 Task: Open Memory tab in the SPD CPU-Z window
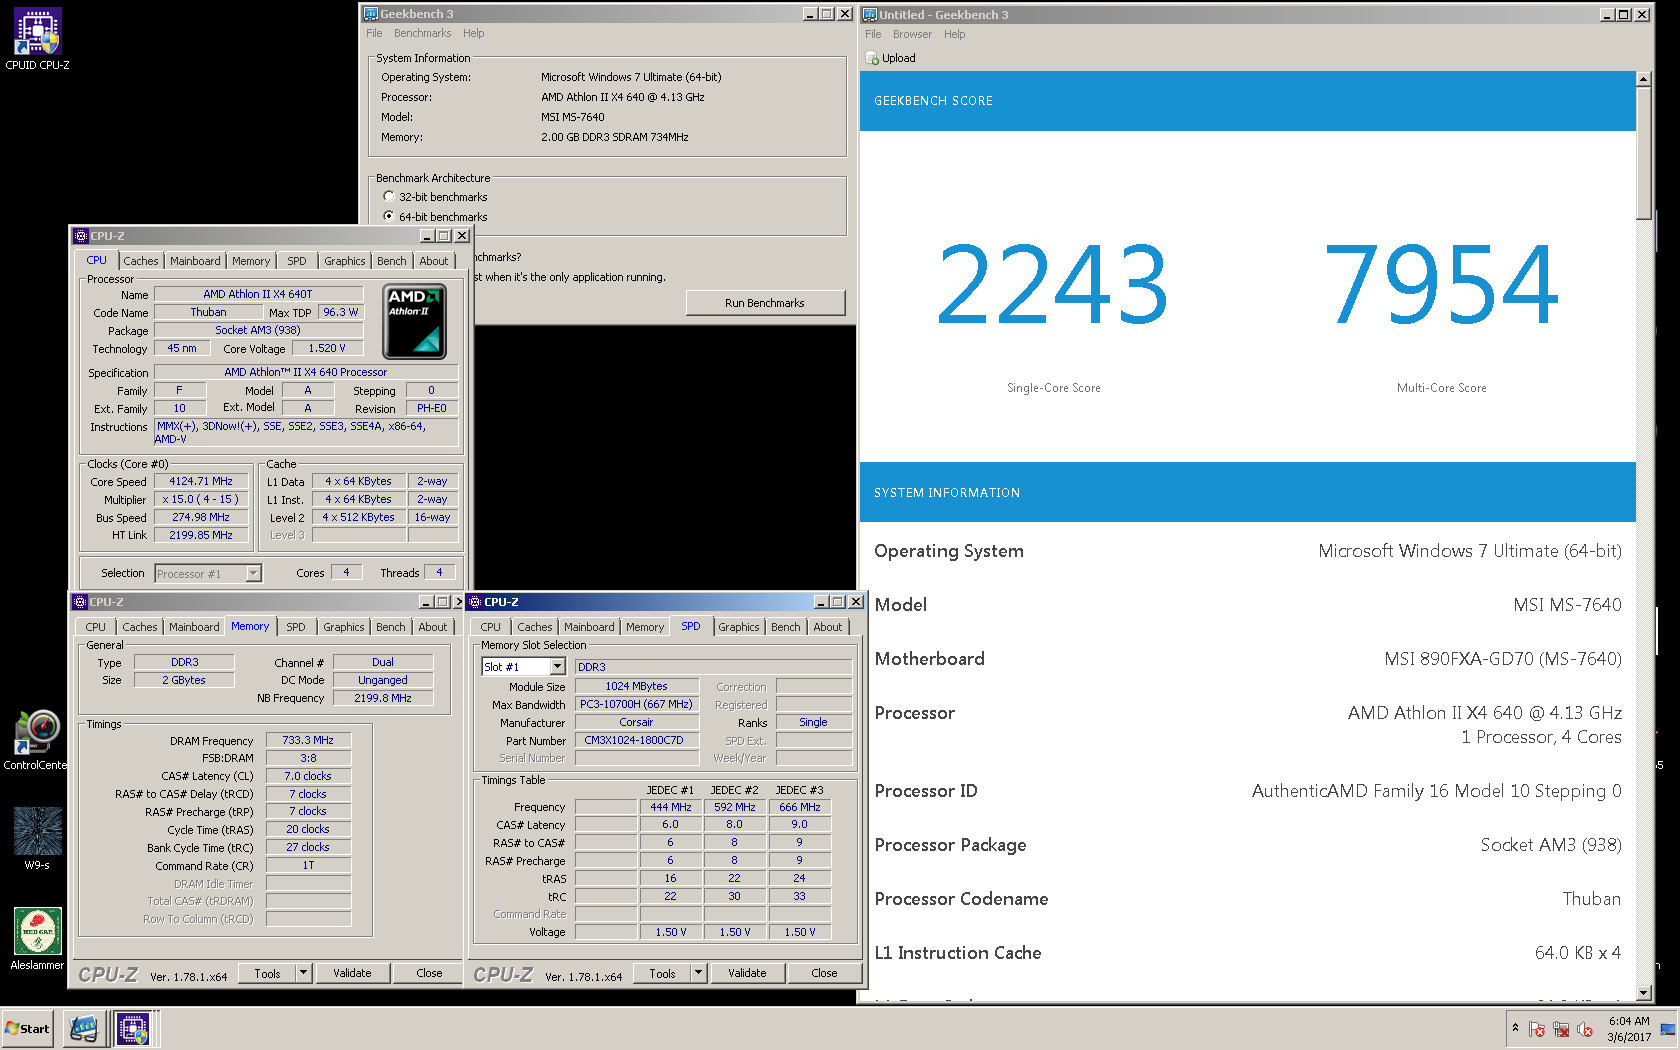(645, 627)
